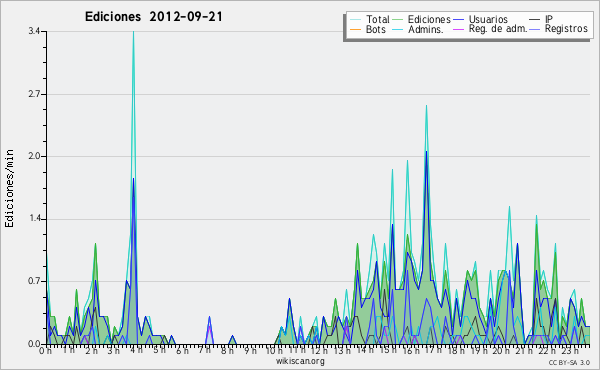The width and height of the screenshot is (600, 370).
Task: Click the 0.0 y-axis value
Action: pos(34,344)
